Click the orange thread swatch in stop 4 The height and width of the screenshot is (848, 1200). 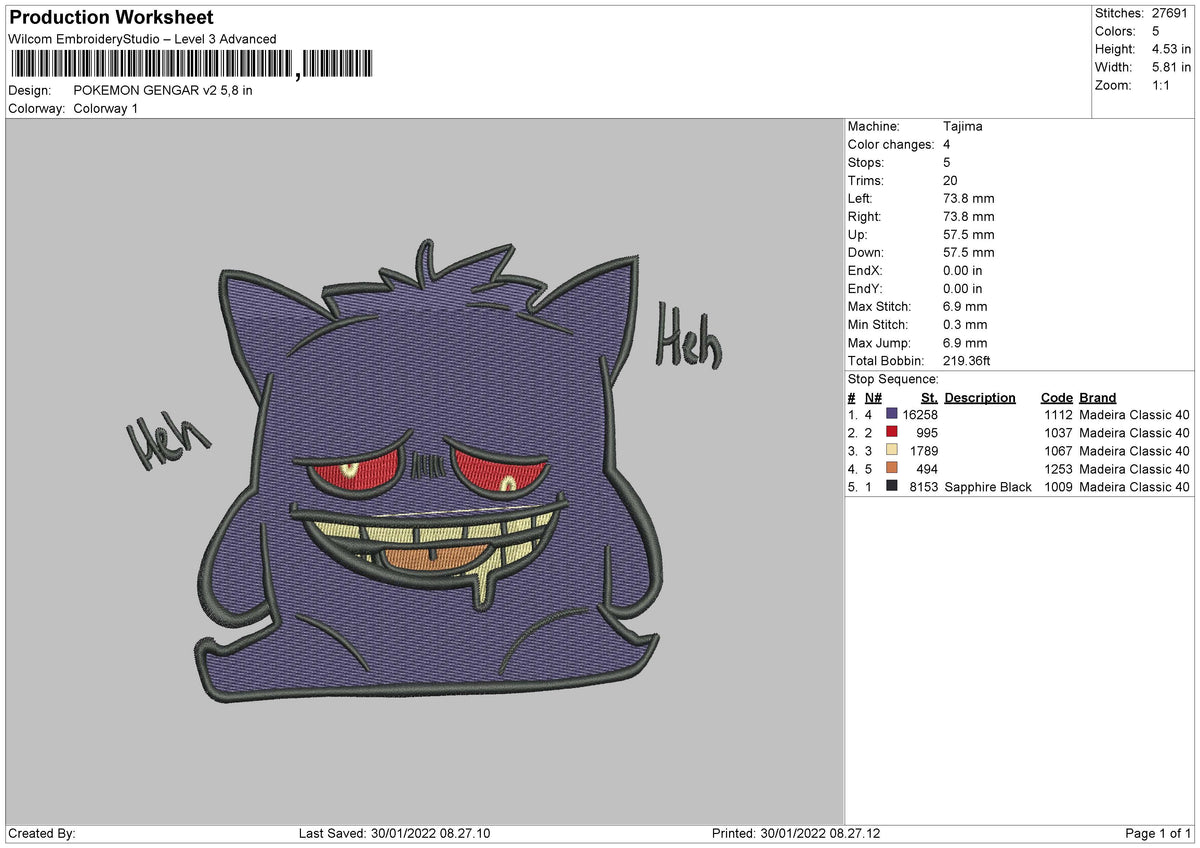click(892, 469)
